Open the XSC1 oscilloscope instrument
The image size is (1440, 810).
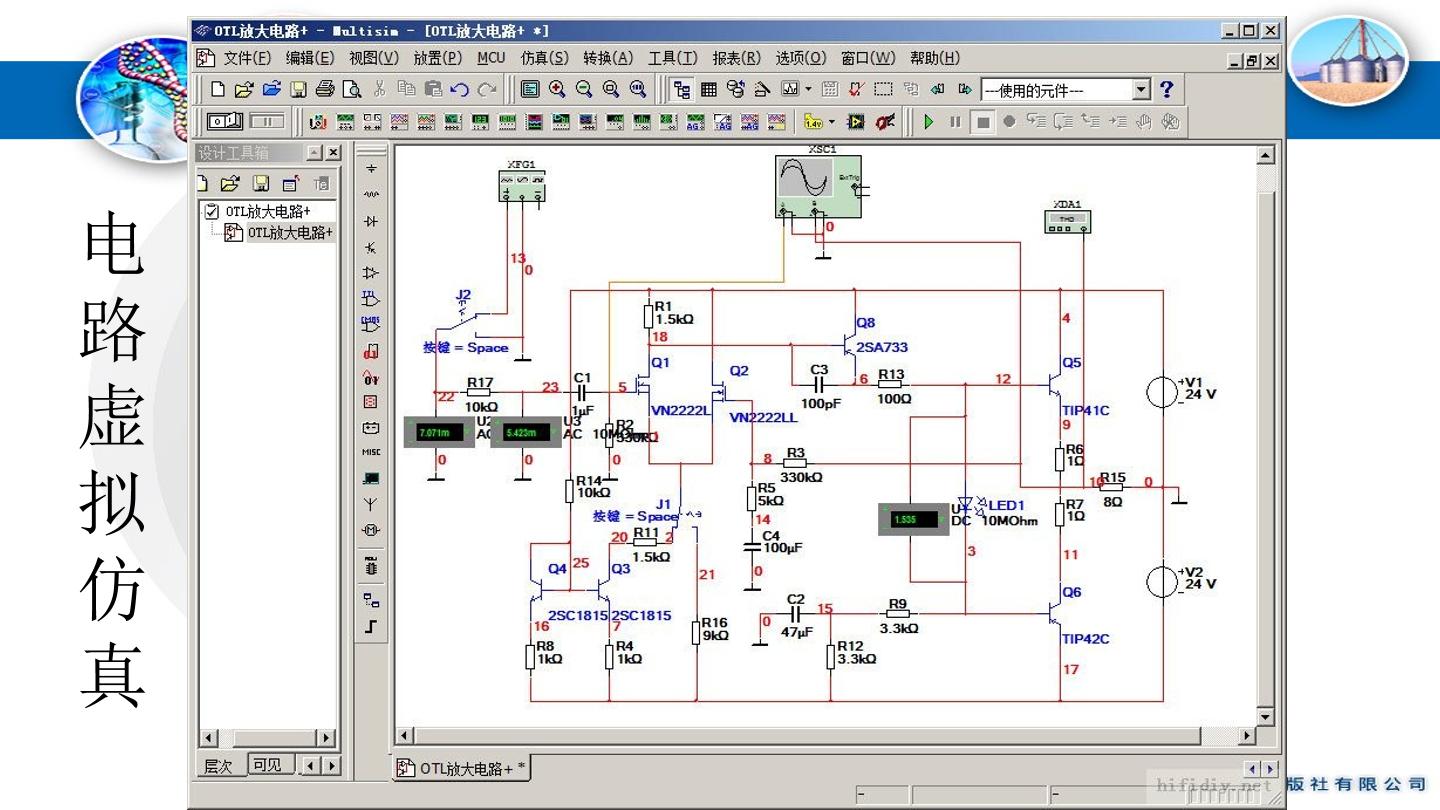(x=819, y=185)
